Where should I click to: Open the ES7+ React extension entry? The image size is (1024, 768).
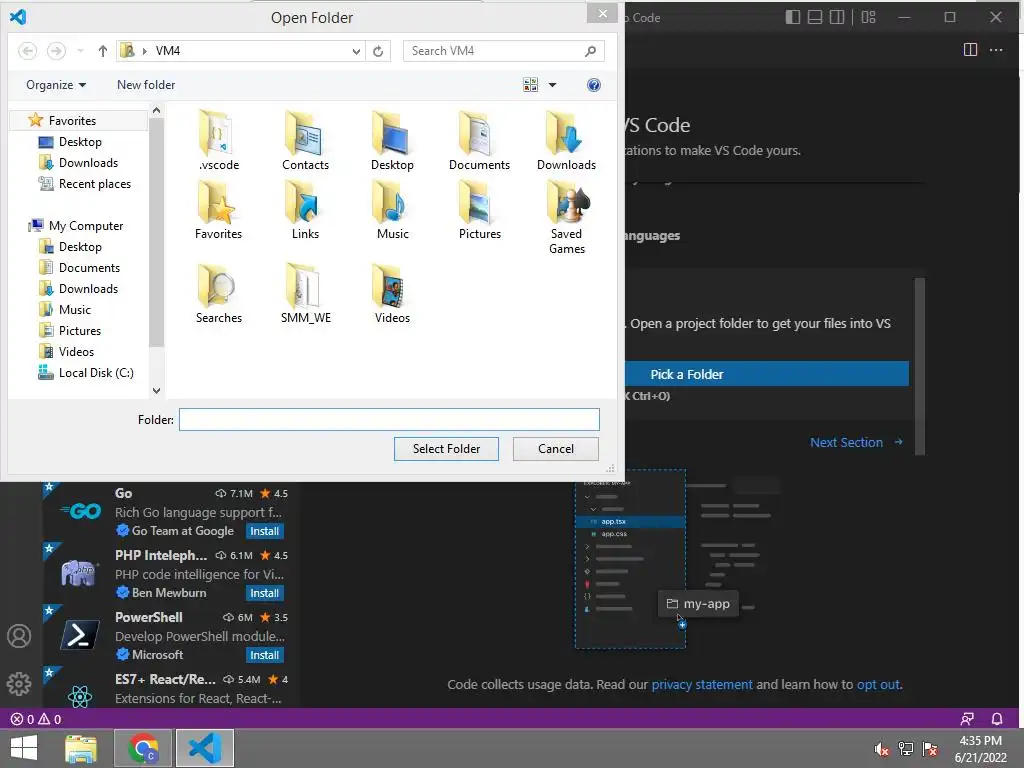[170, 688]
